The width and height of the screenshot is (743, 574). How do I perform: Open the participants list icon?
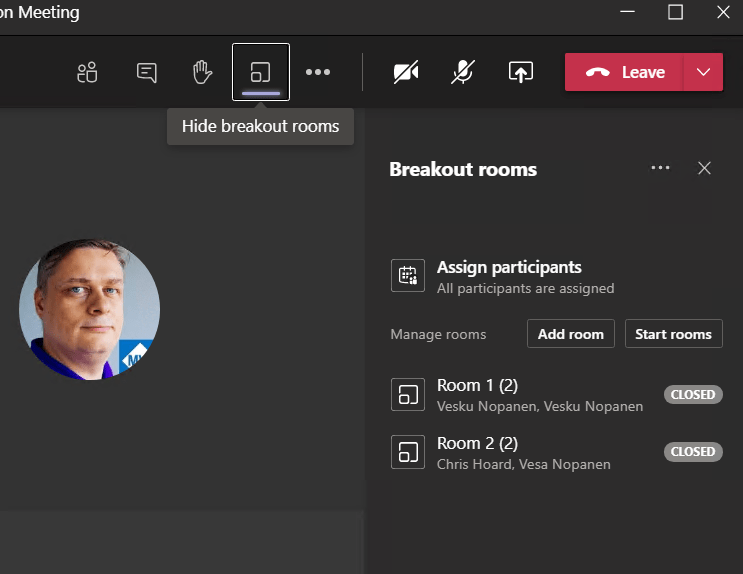87,72
